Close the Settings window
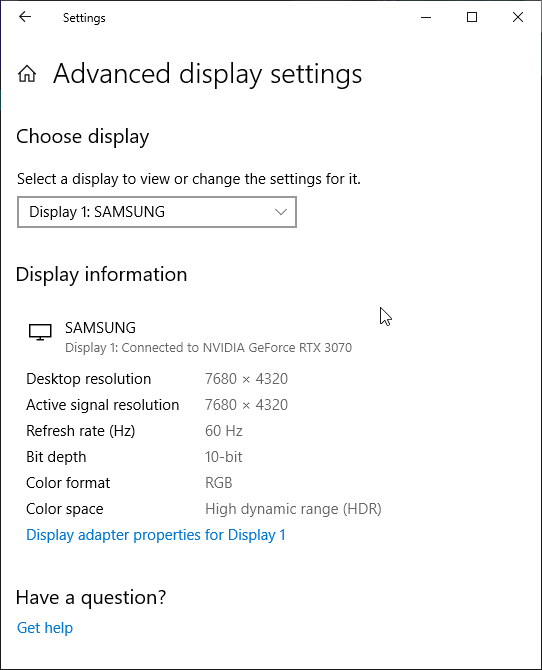The image size is (542, 670). click(518, 17)
